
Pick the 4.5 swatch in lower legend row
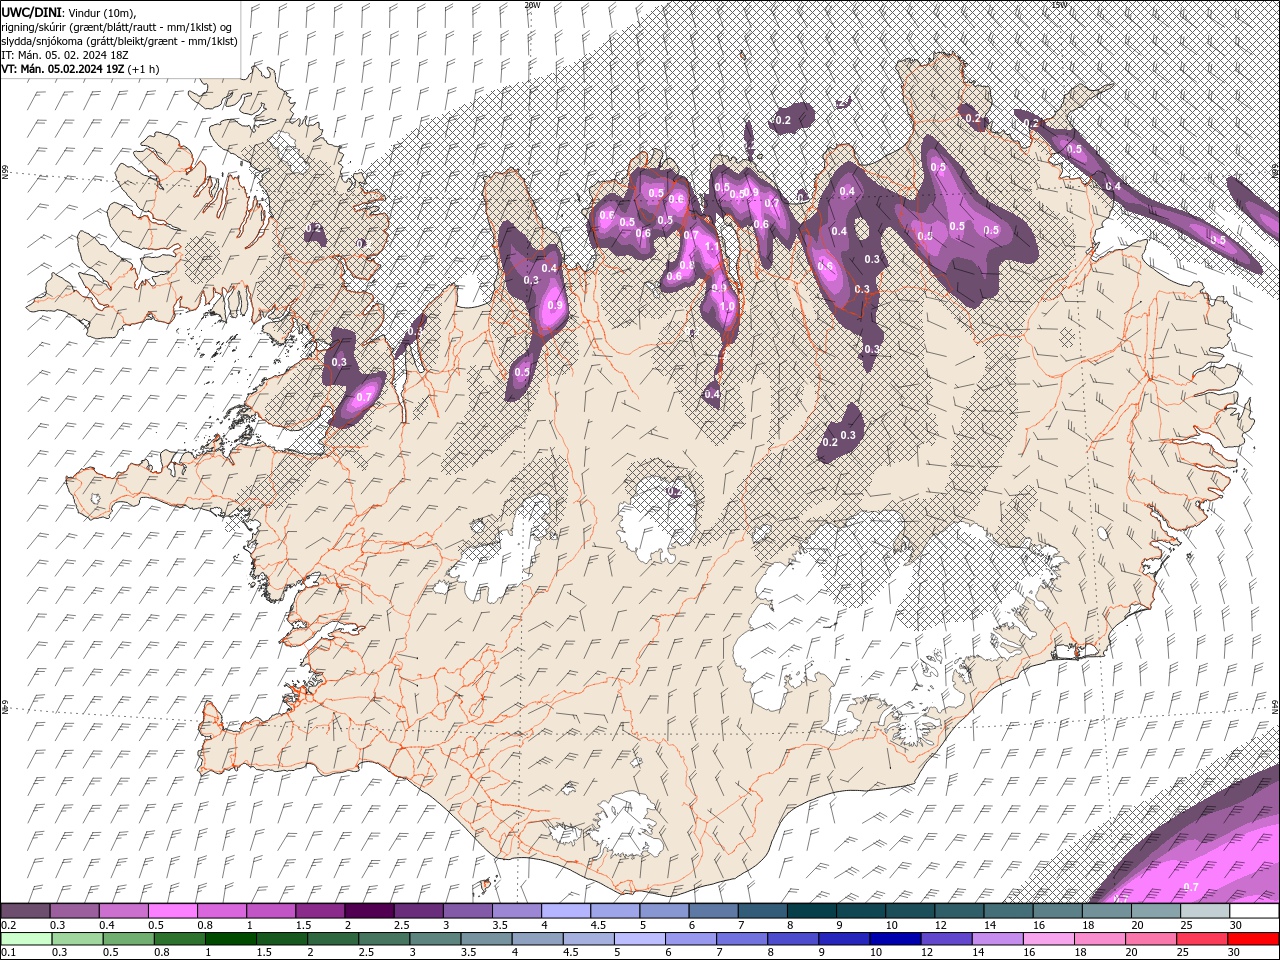click(589, 939)
